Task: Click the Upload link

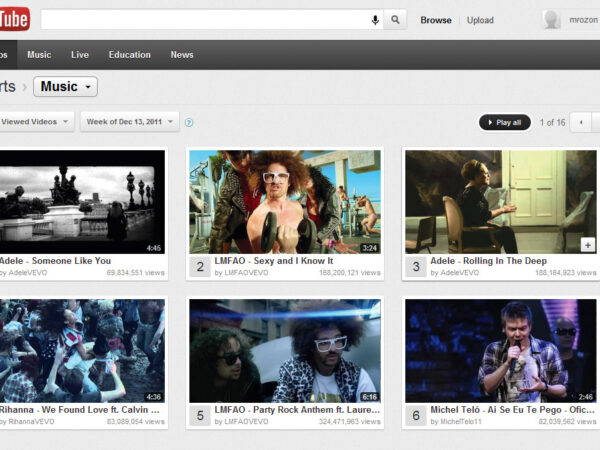Action: point(480,20)
